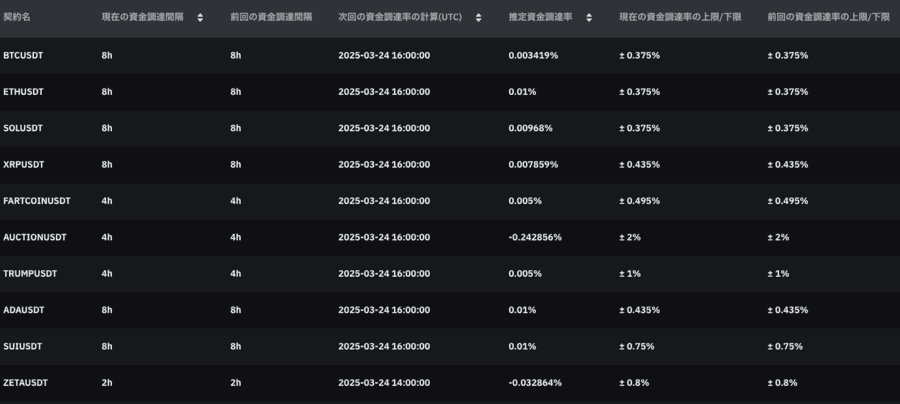This screenshot has height=404, width=900.
Task: Click BTCUSDT next calculation time
Action: click(x=384, y=56)
